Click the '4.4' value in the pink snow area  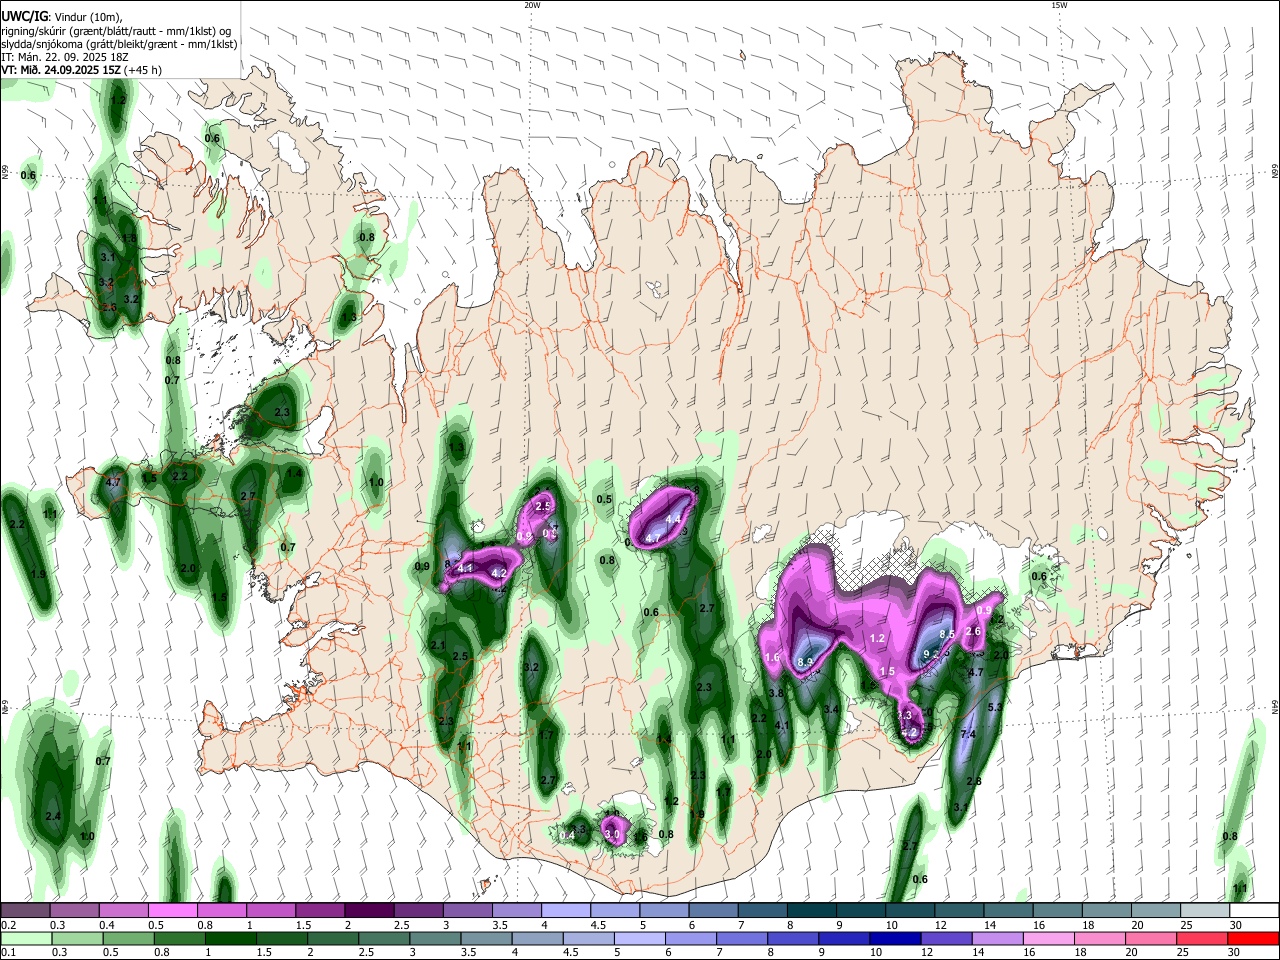click(x=673, y=519)
